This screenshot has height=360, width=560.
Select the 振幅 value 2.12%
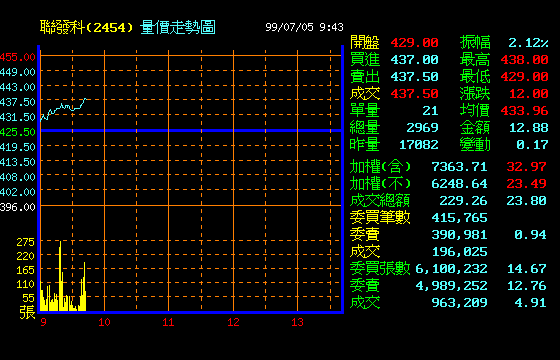click(528, 43)
